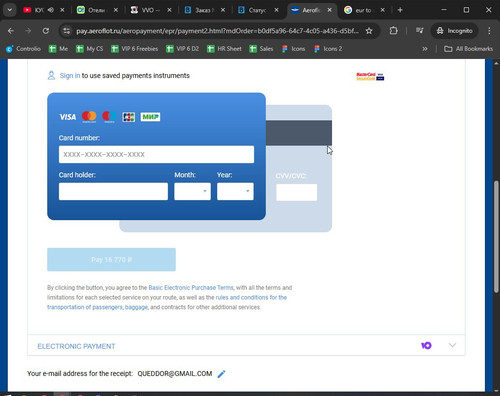Open the Extensions puzzle icon

[393, 31]
